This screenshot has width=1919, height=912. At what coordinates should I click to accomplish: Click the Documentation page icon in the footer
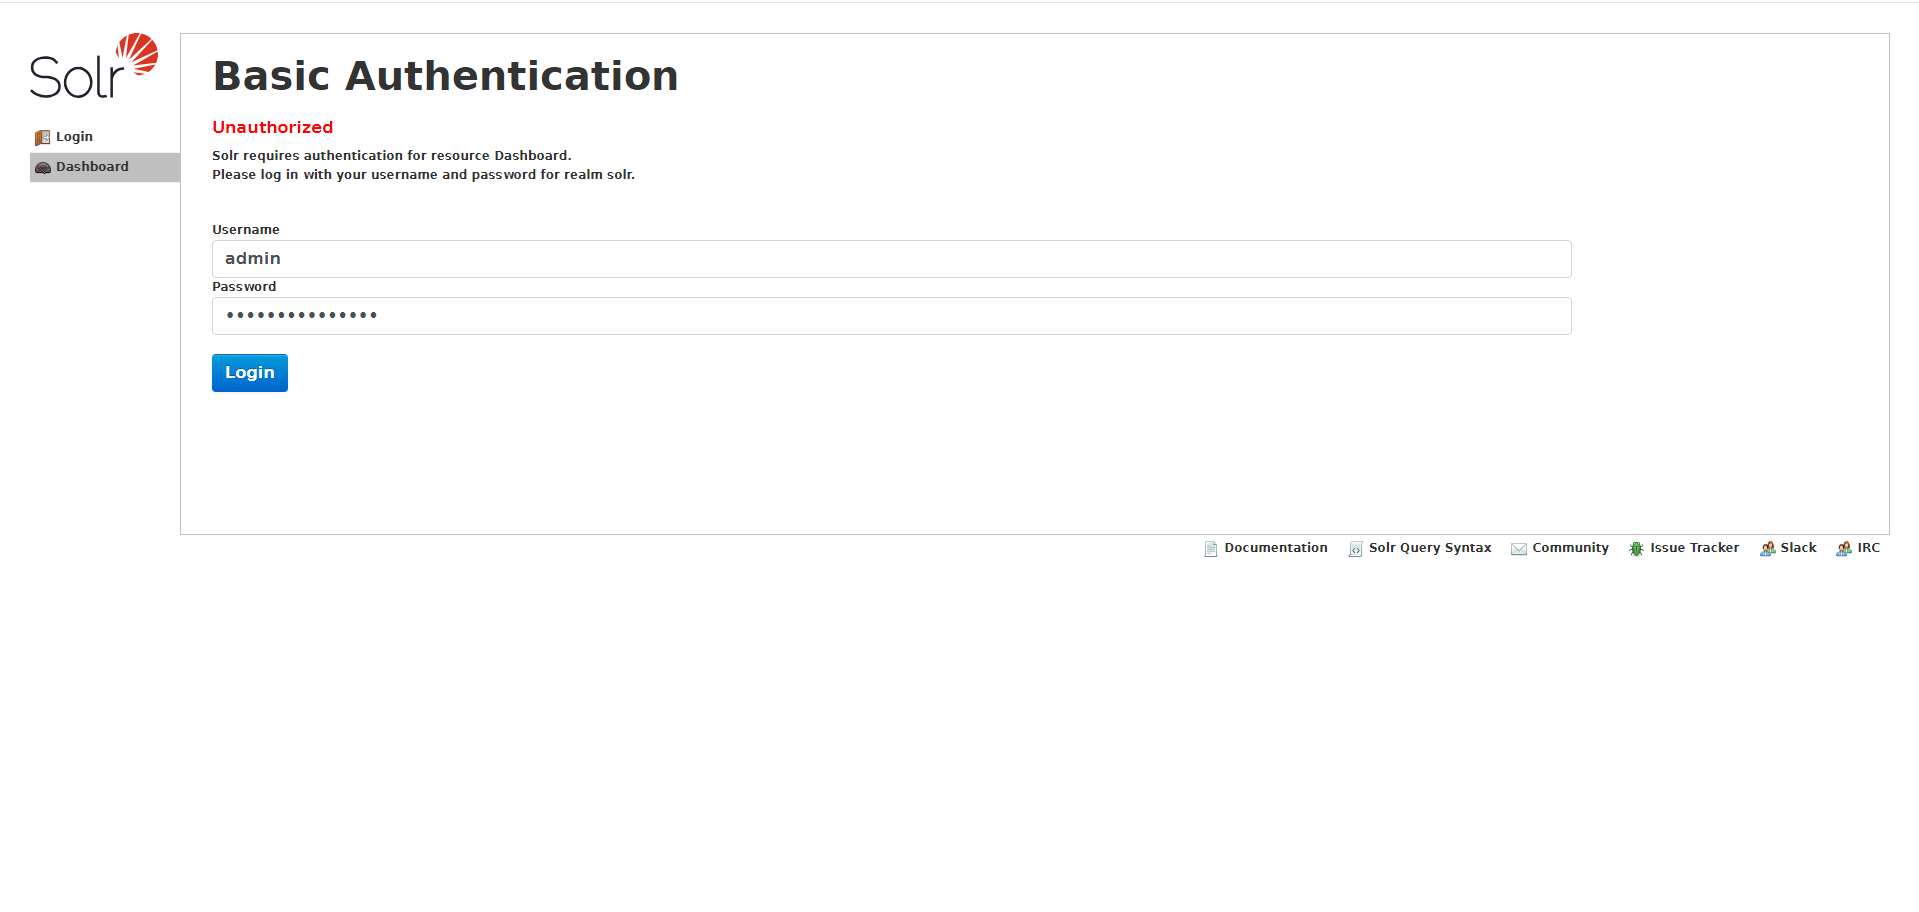[1210, 548]
